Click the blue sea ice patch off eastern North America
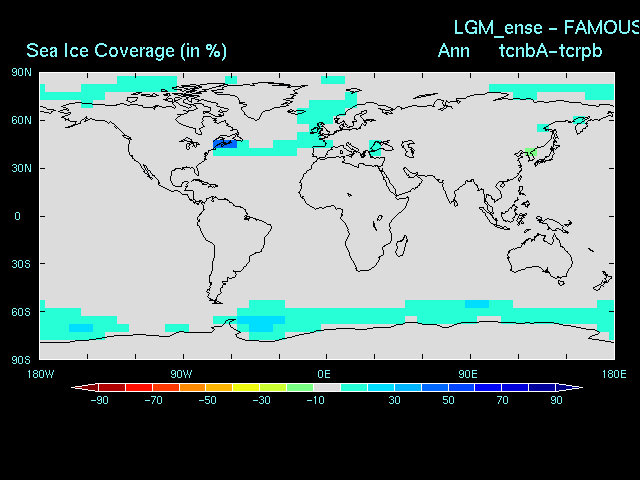The image size is (640, 480). coord(225,144)
